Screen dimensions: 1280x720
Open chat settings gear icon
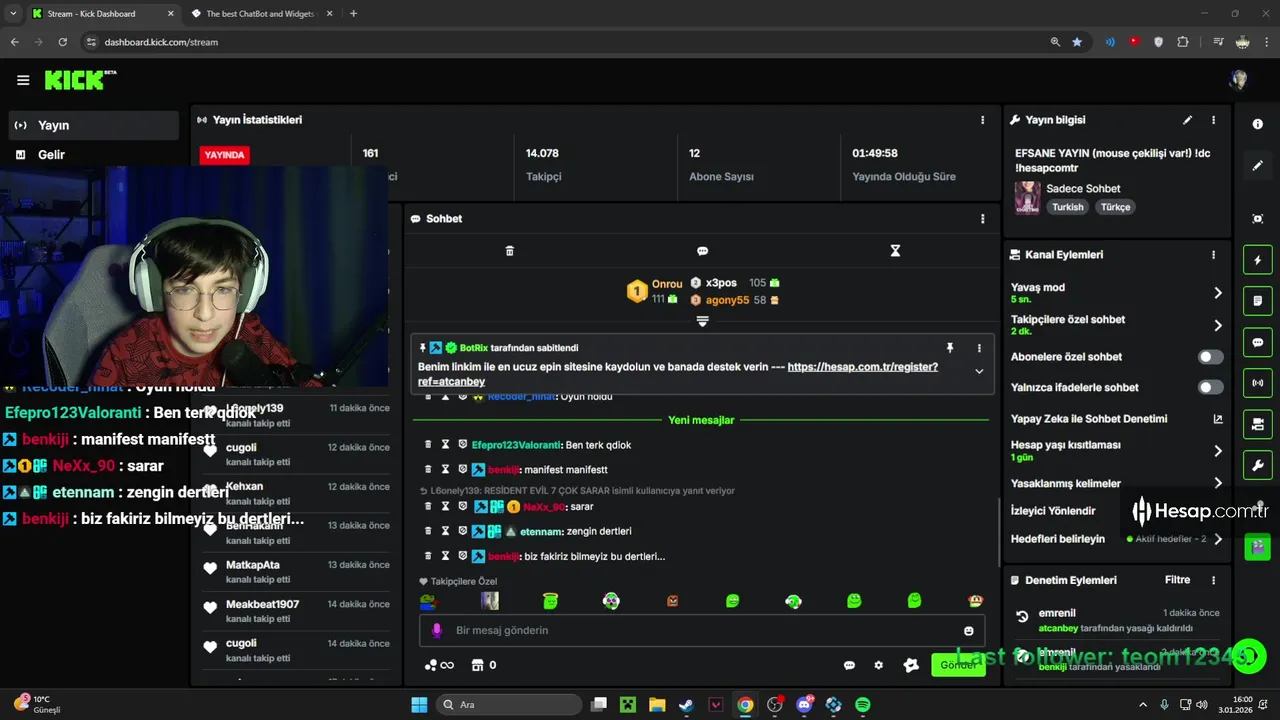point(878,666)
